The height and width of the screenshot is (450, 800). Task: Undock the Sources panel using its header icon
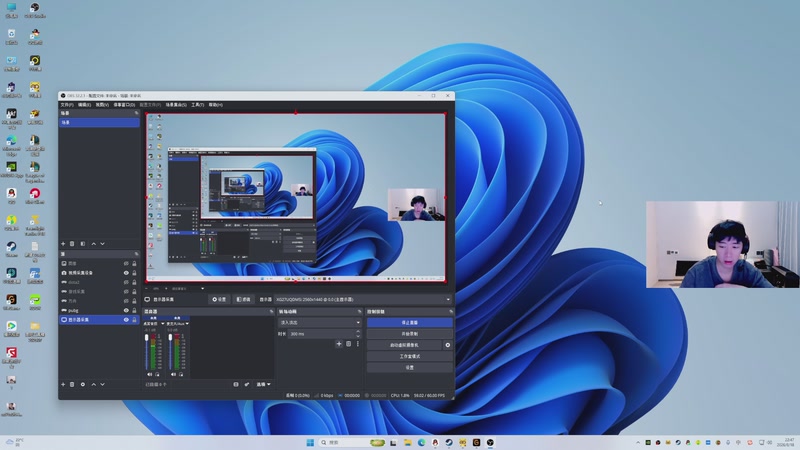point(136,254)
